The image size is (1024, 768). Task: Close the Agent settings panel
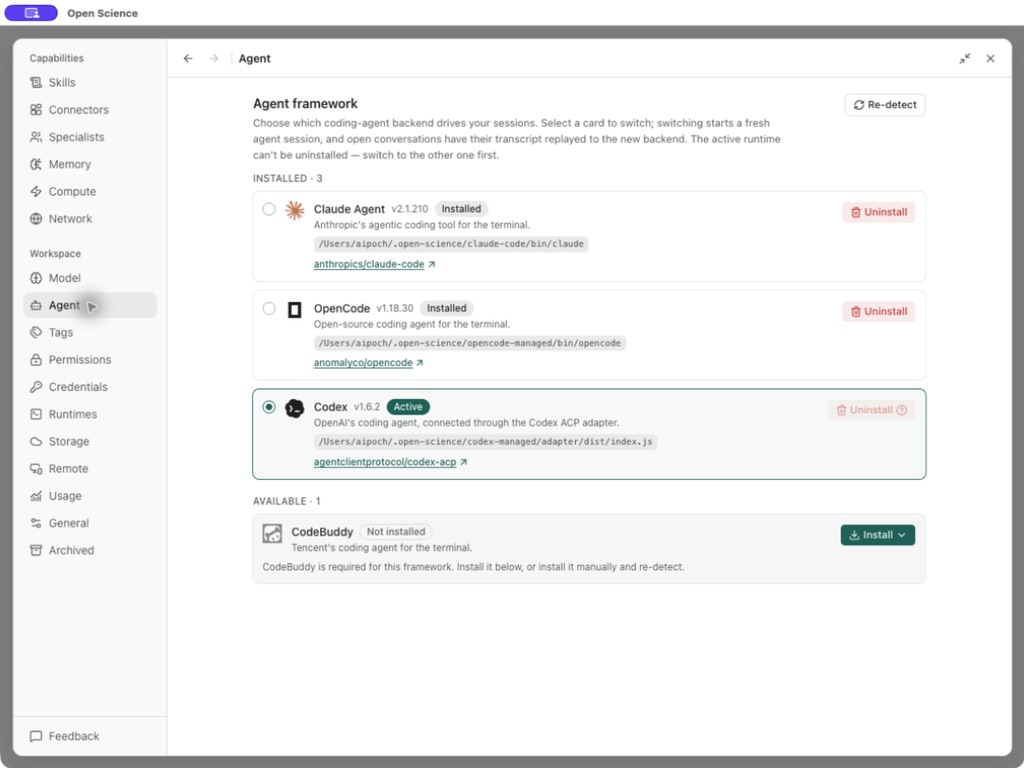(x=991, y=59)
